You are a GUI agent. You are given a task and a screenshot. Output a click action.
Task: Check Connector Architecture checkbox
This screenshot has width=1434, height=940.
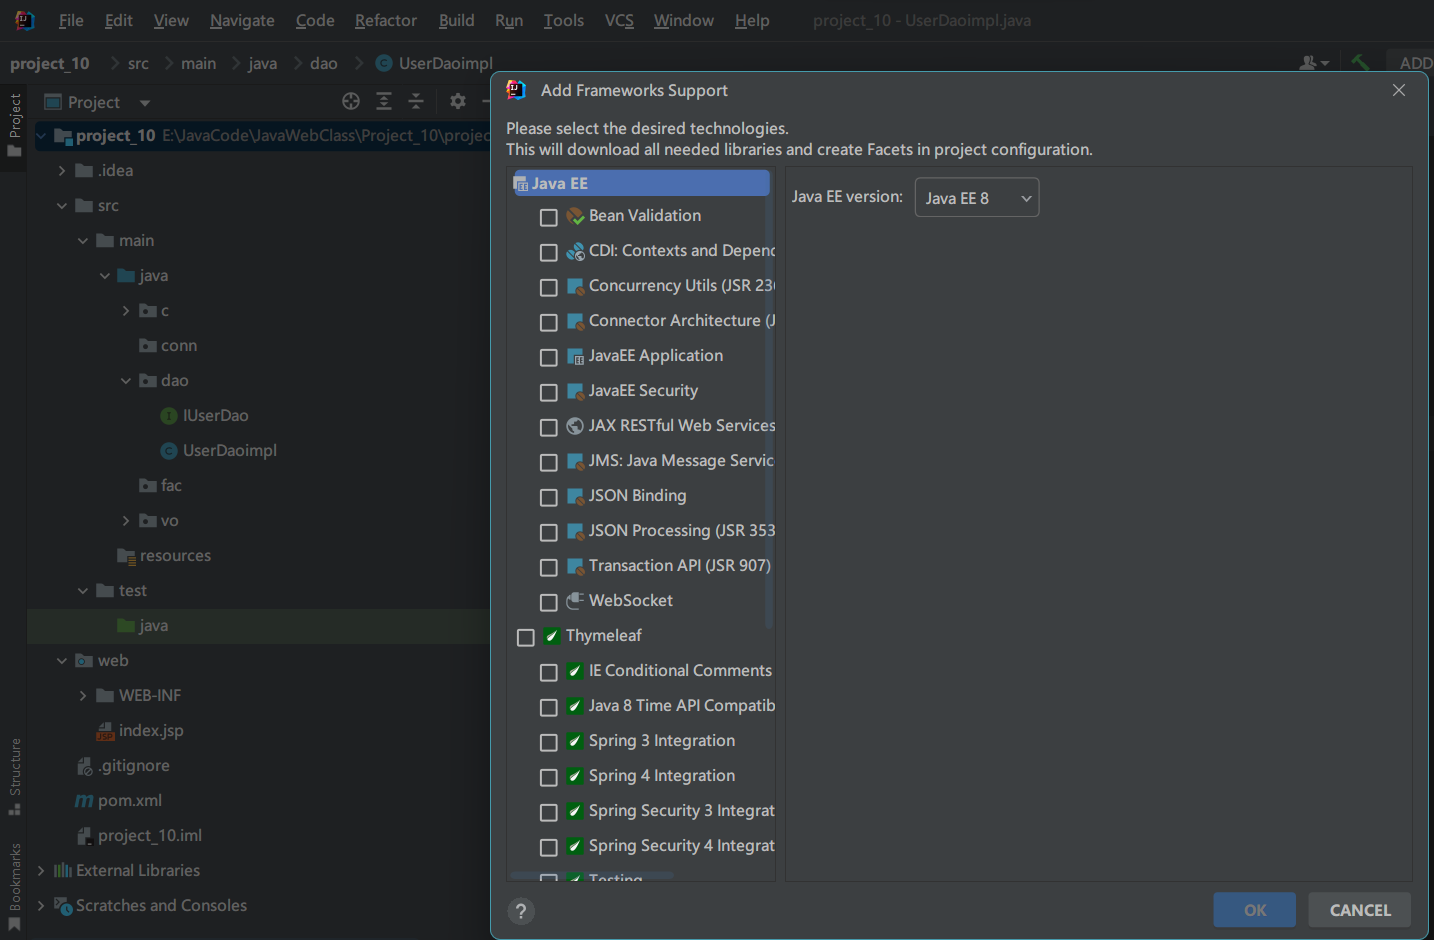point(548,322)
